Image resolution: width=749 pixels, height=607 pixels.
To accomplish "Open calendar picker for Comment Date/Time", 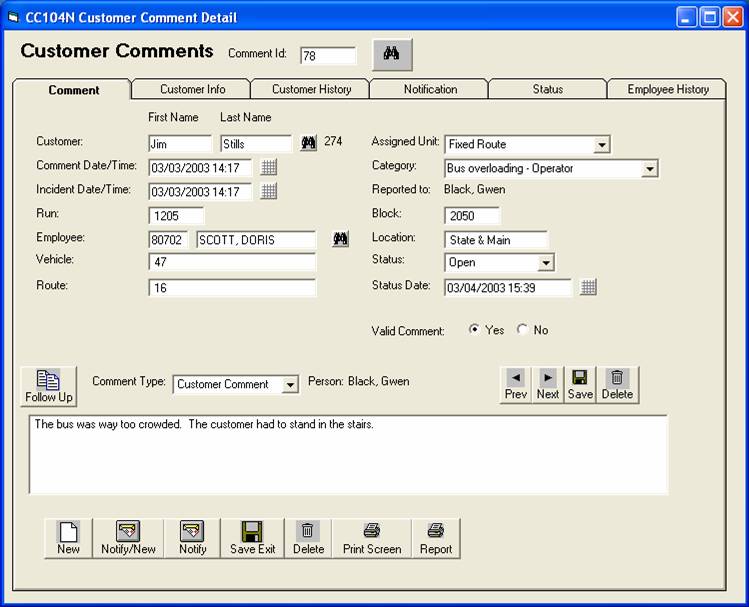I will click(x=268, y=167).
